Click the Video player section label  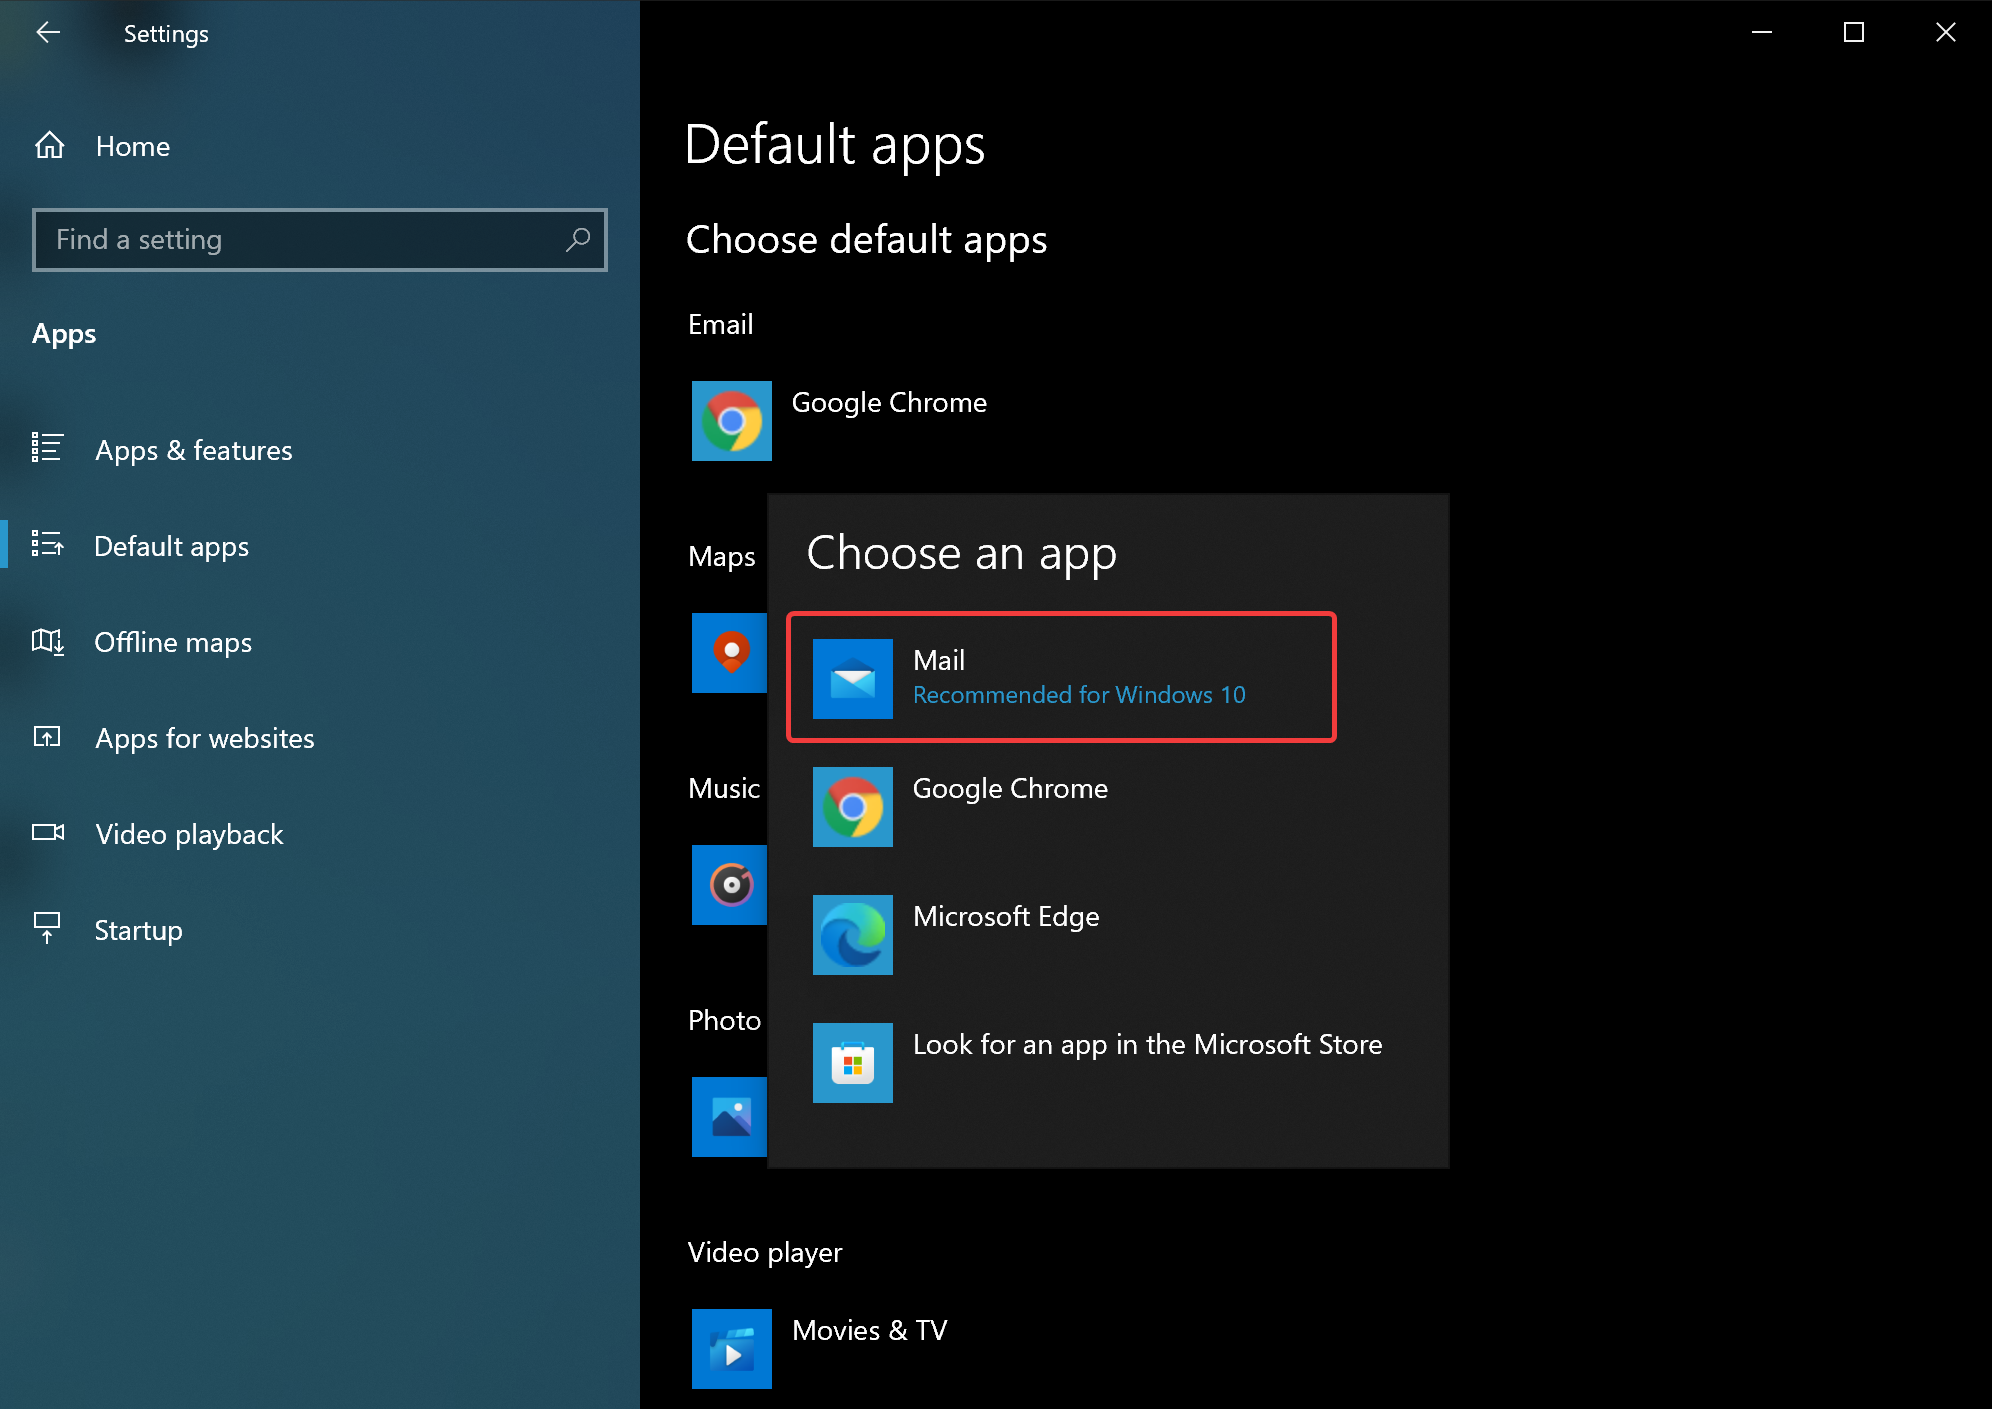pos(765,1253)
